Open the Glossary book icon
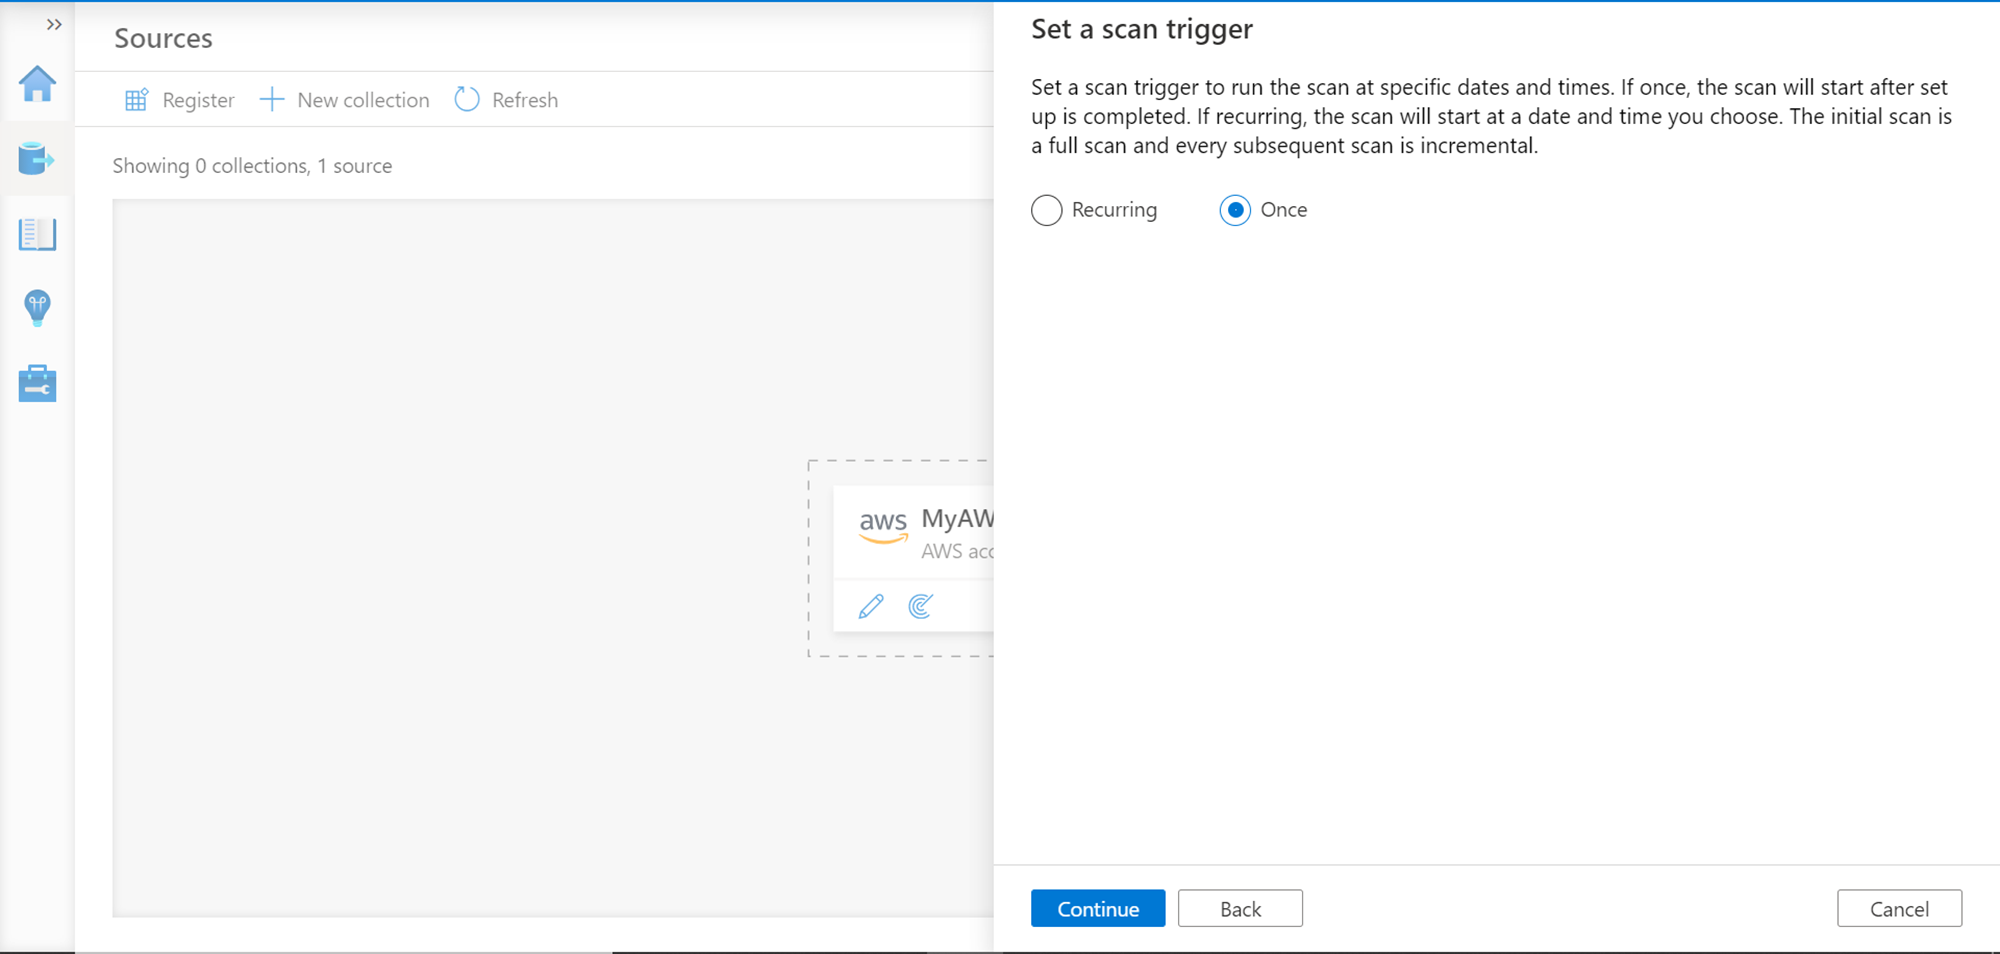This screenshot has width=2000, height=954. (37, 234)
